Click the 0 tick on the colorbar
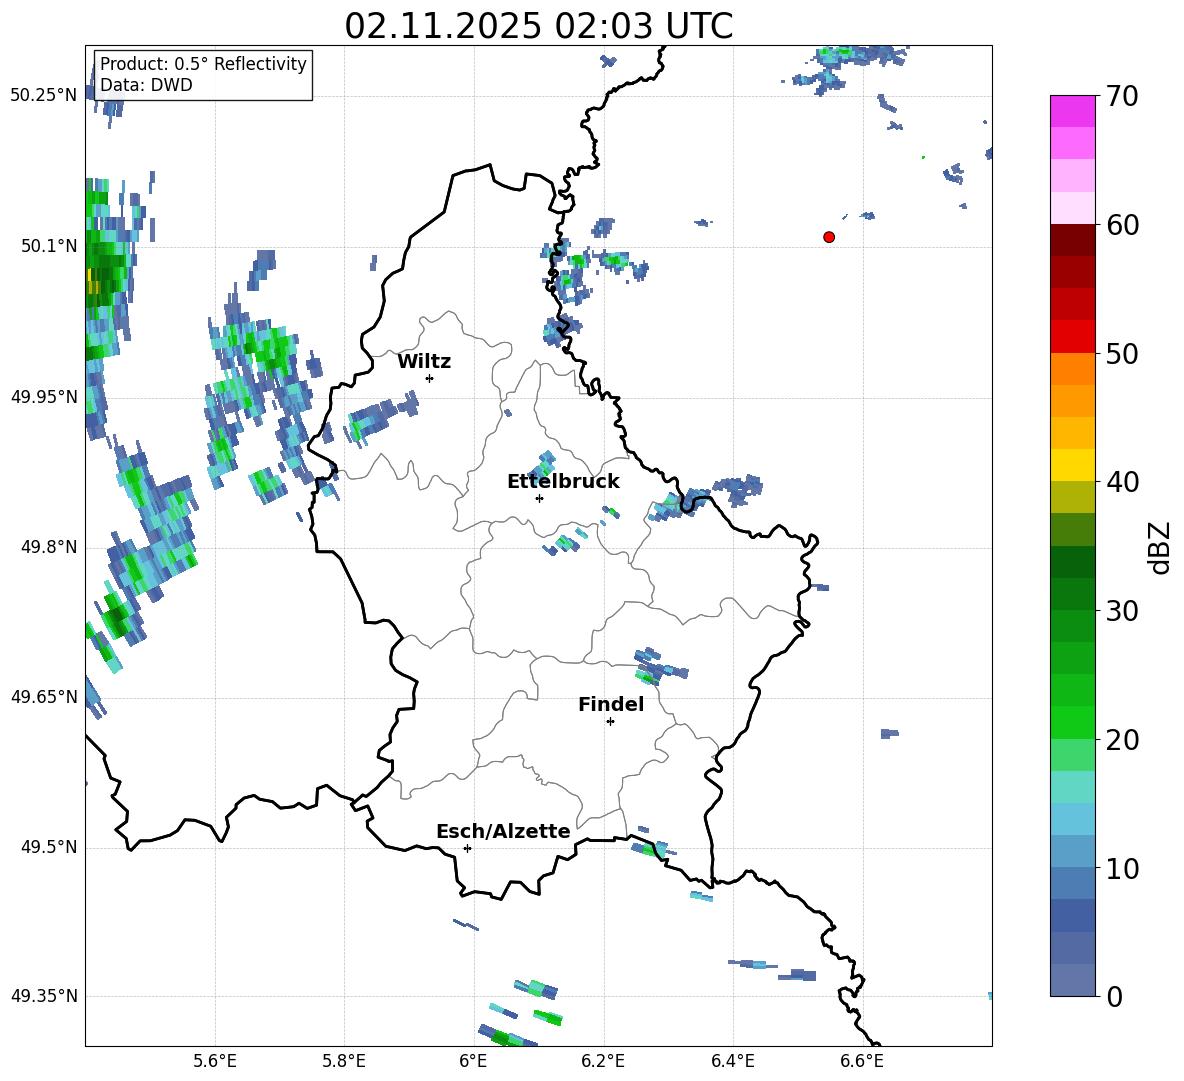This screenshot has height=1081, width=1184. tap(1114, 996)
